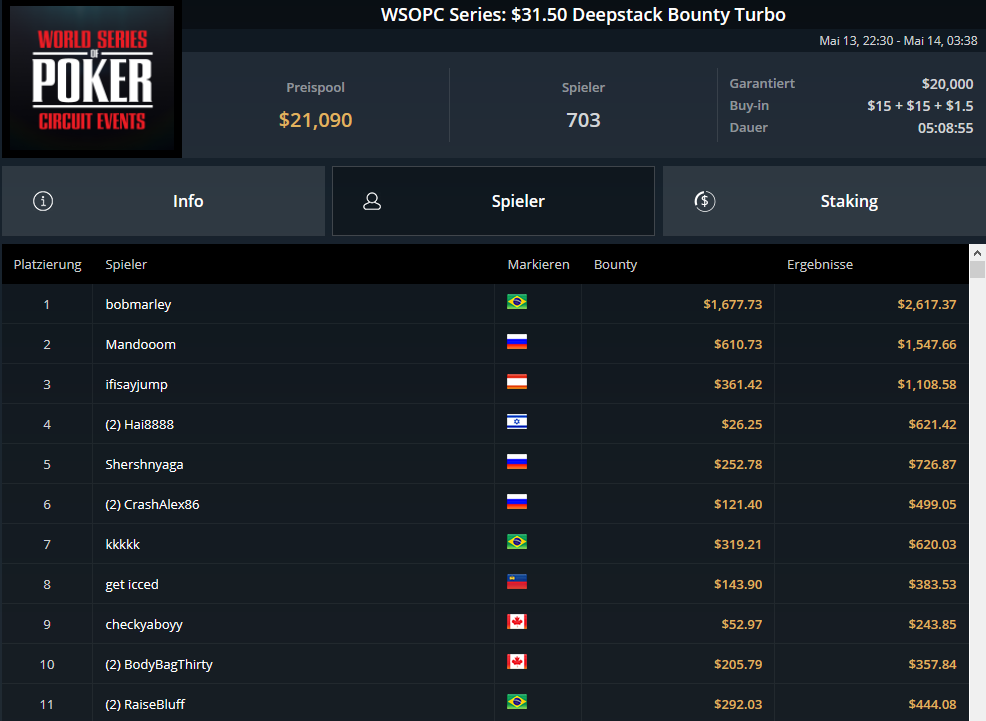Click the dollar coin icon on Staking tab

click(704, 201)
